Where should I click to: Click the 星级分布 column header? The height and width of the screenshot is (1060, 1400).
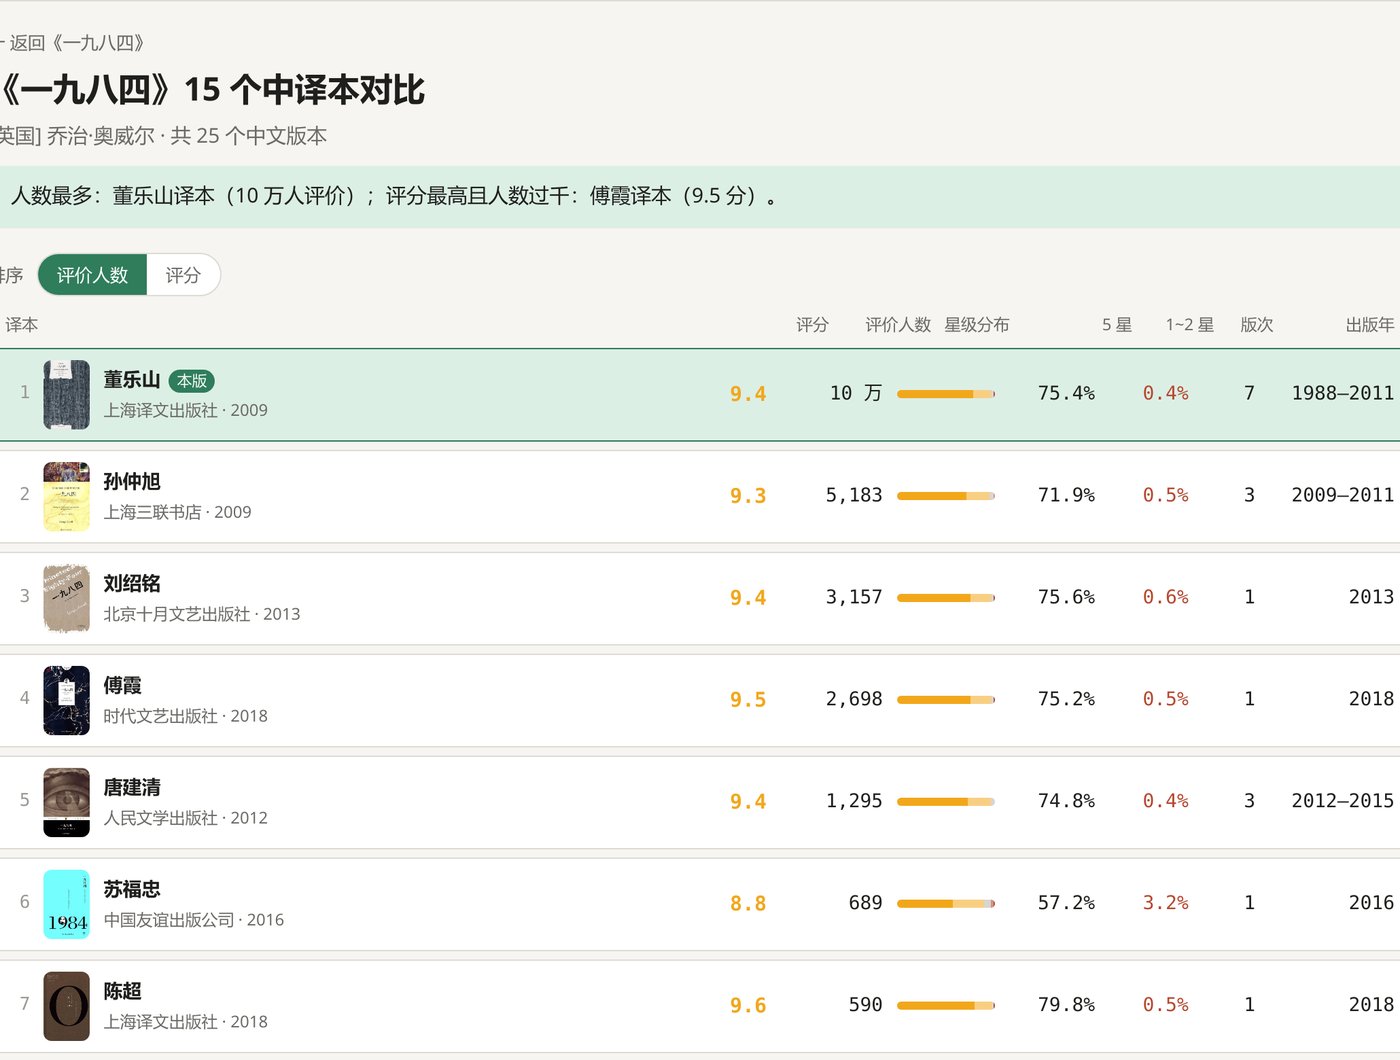[977, 325]
